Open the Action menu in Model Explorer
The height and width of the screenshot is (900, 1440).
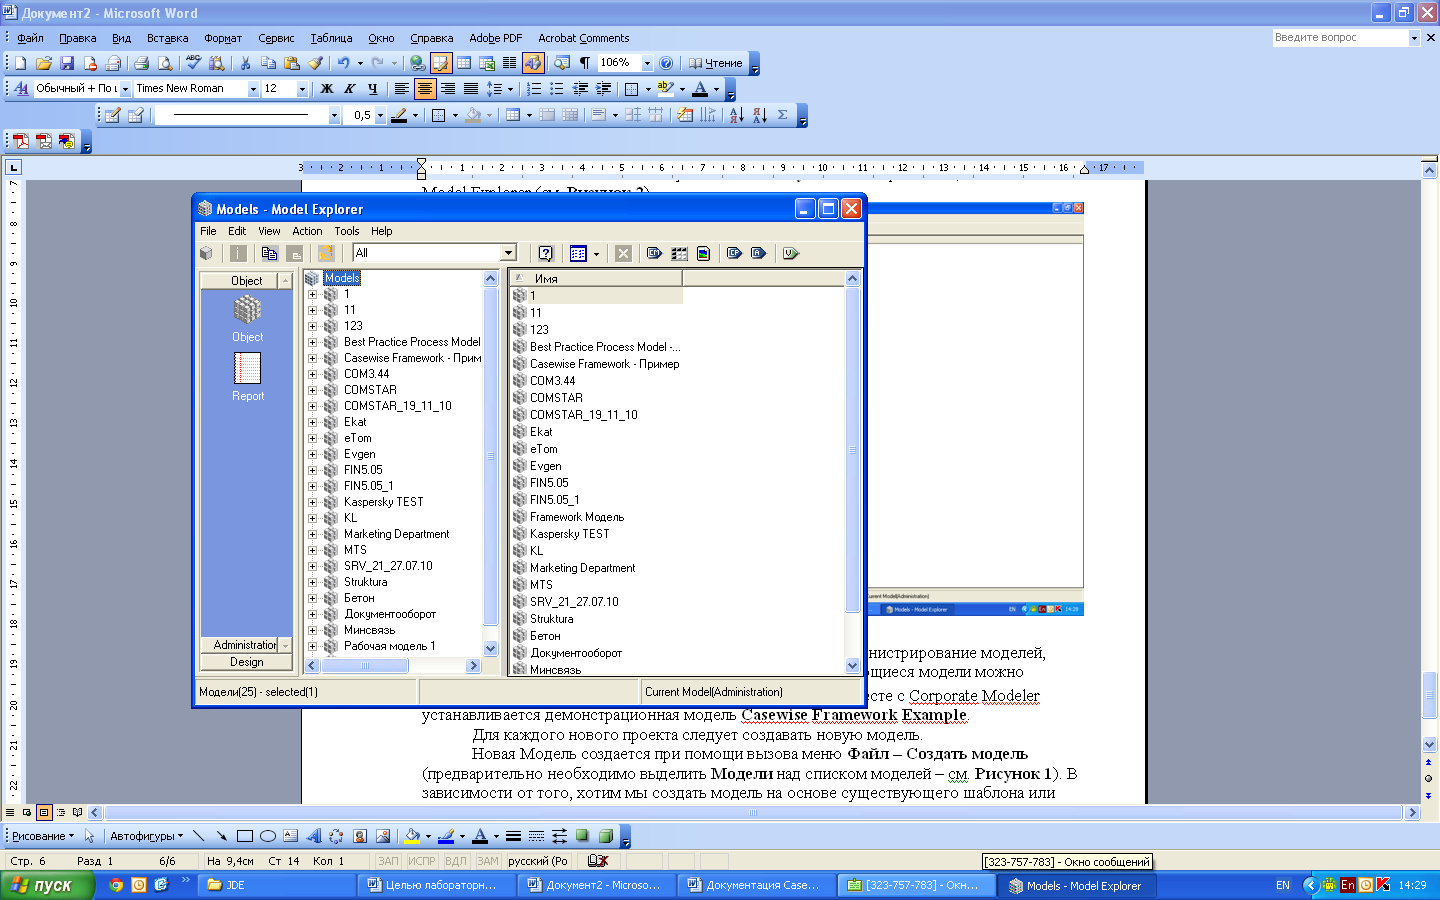307,231
